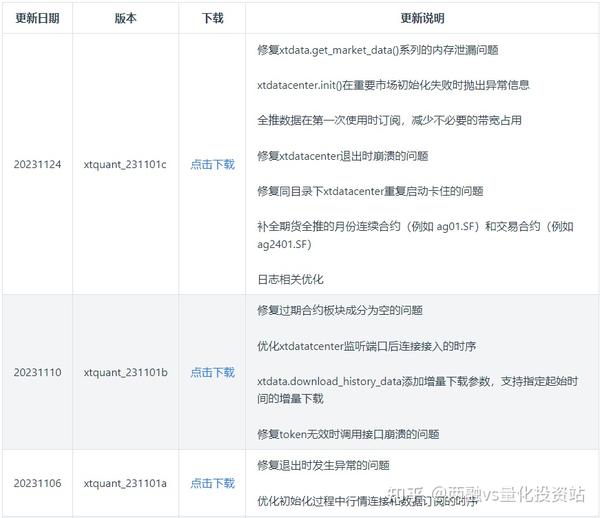Image resolution: width=600 pixels, height=518 pixels.
Task: Click the note 修复退出时发生异常的问题
Action: 323,466
